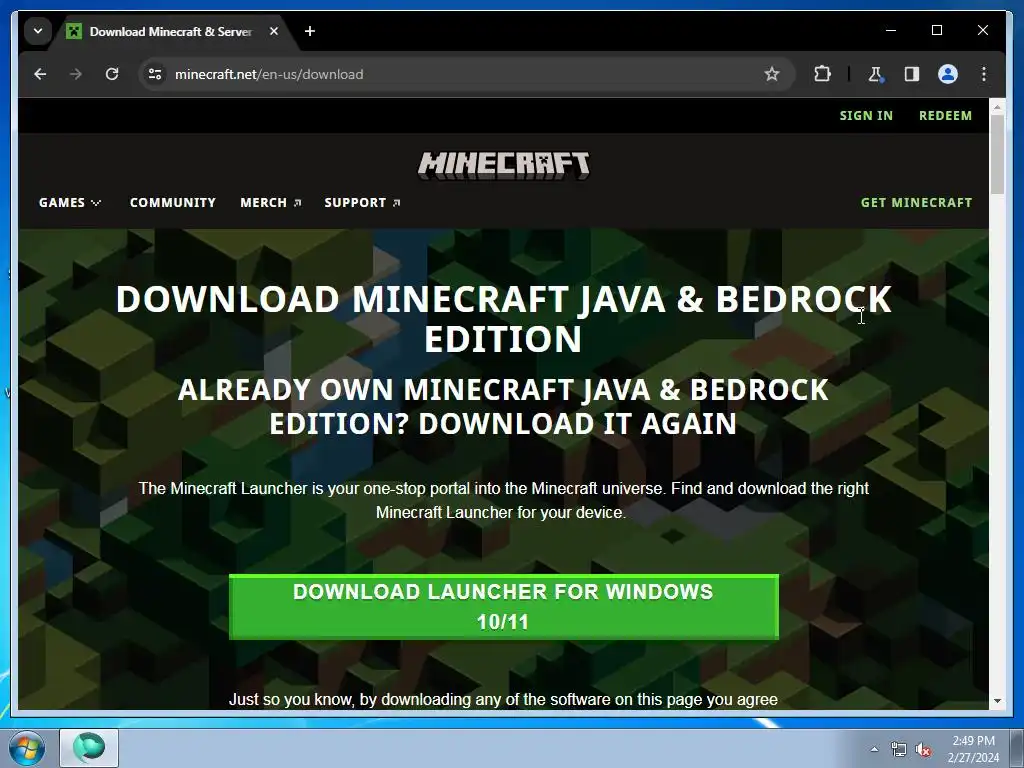Open the taskbar clock showing 2:49 PM
Viewport: 1024px width, 768px height.
973,749
